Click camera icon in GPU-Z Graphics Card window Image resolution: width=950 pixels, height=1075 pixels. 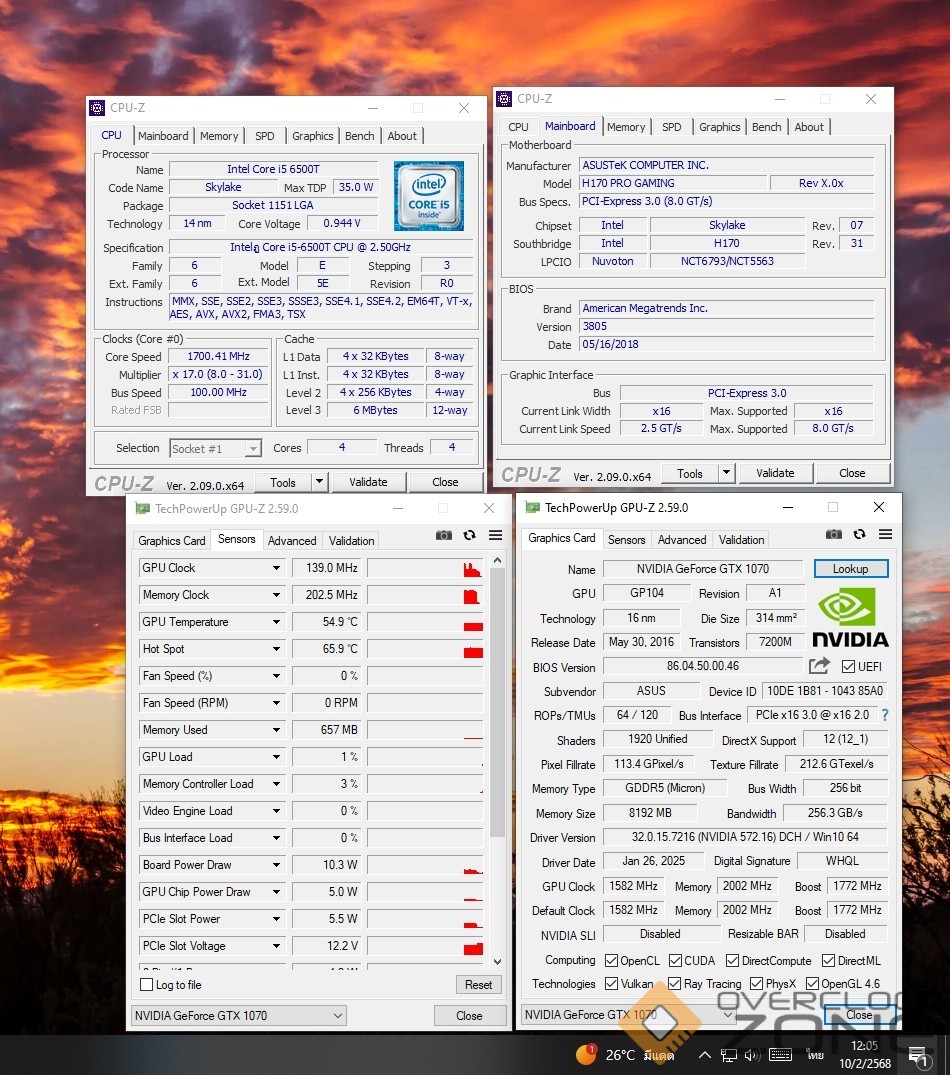click(833, 534)
